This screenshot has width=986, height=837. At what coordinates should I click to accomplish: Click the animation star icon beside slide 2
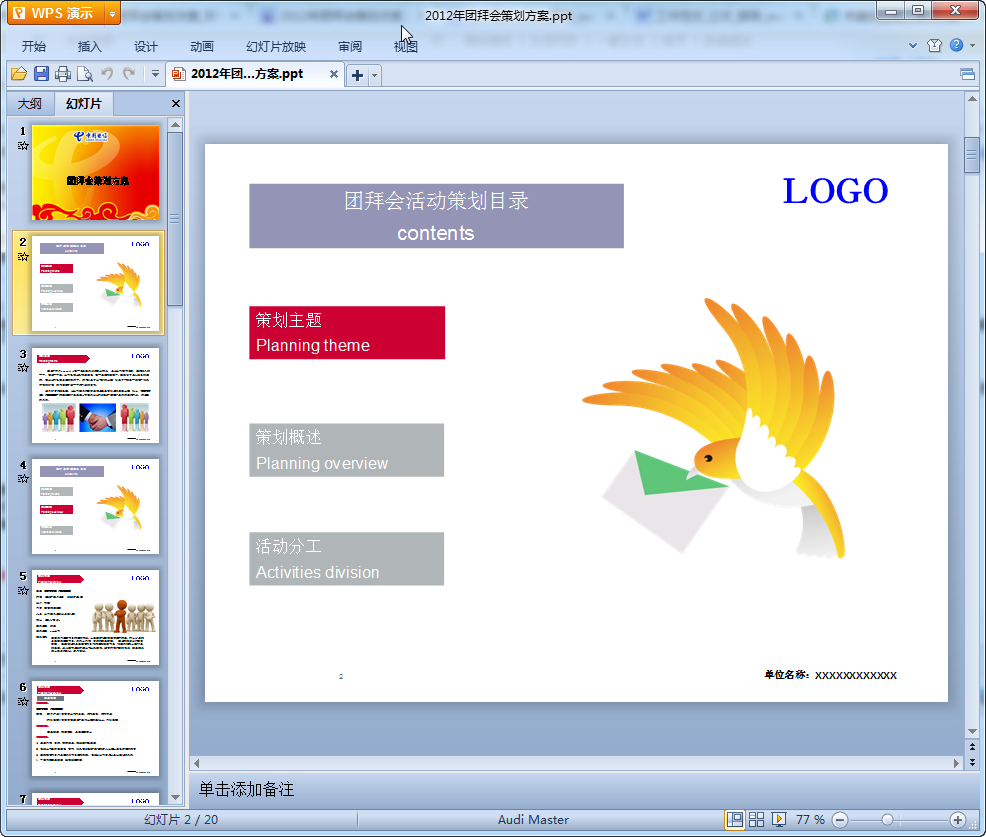pyautogui.click(x=23, y=257)
